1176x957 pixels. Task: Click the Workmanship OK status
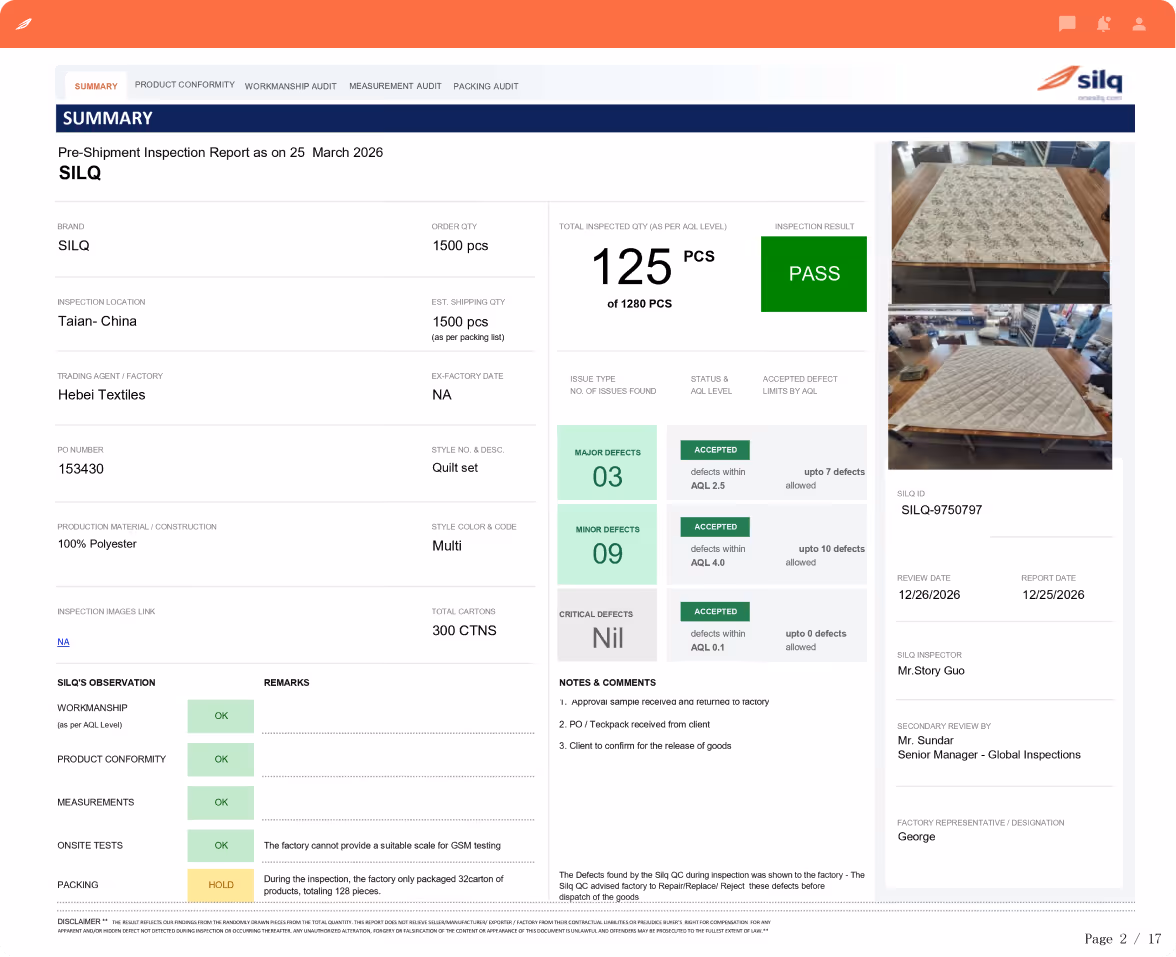coord(220,716)
